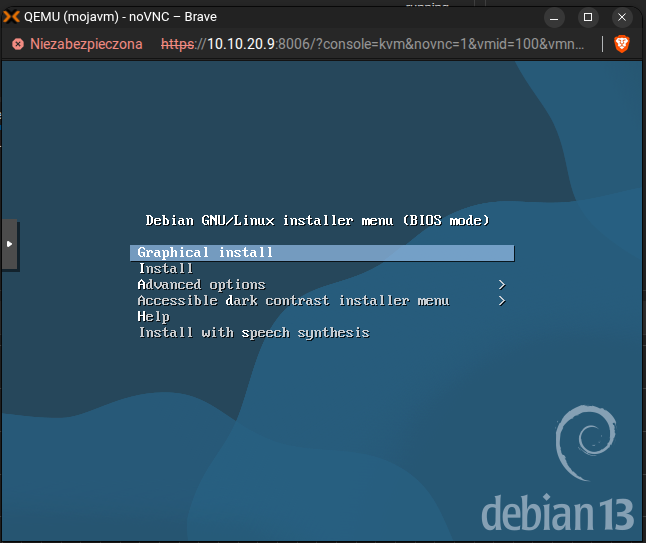
Task: Click the Debian installer menu title text
Action: click(x=317, y=220)
